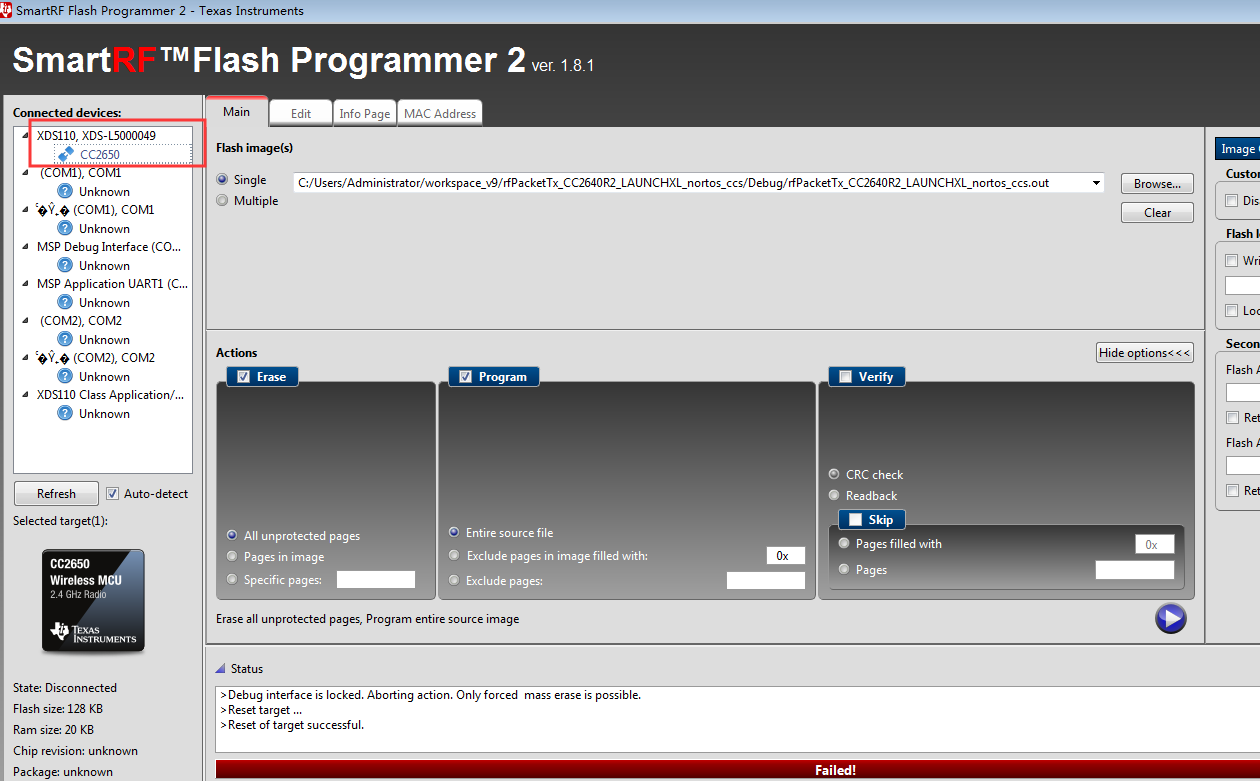Screen dimensions: 1260x781
Task: Select Pages in image erase option
Action: pos(233,556)
